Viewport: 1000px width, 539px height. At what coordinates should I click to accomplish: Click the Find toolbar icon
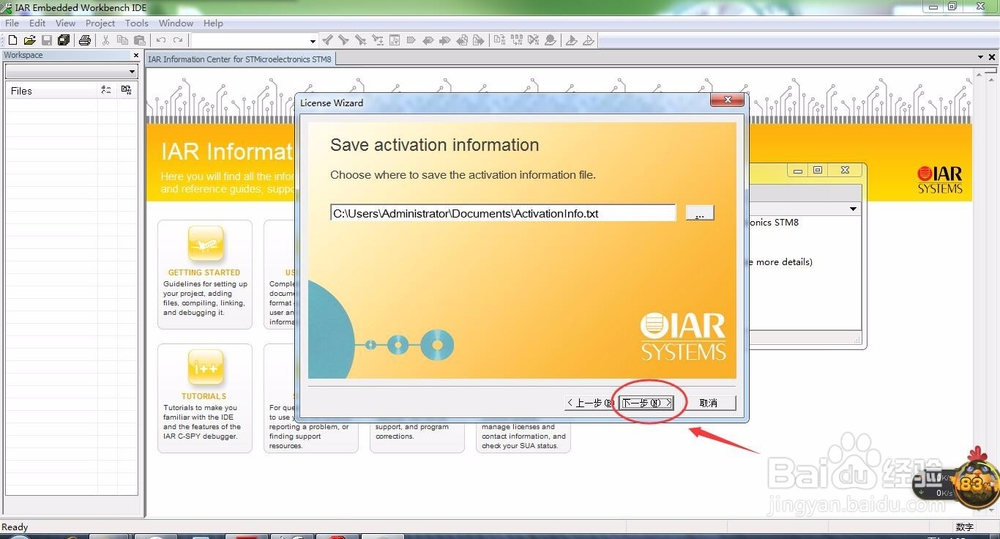coord(361,40)
